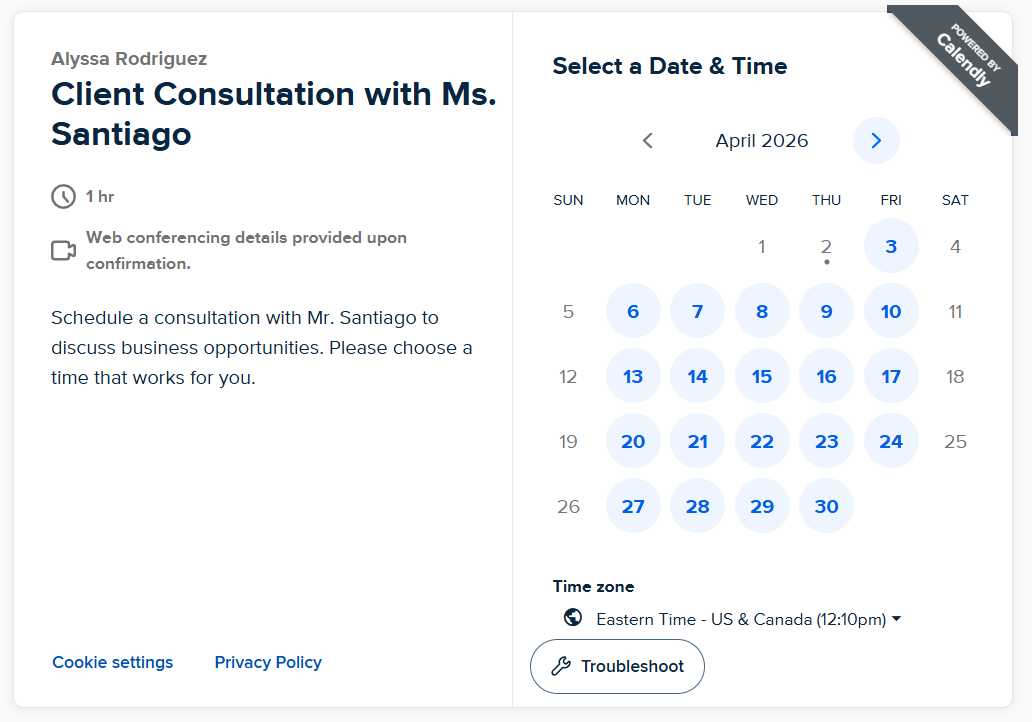This screenshot has height=722, width=1032.
Task: Open the Privacy Policy link
Action: pyautogui.click(x=268, y=662)
